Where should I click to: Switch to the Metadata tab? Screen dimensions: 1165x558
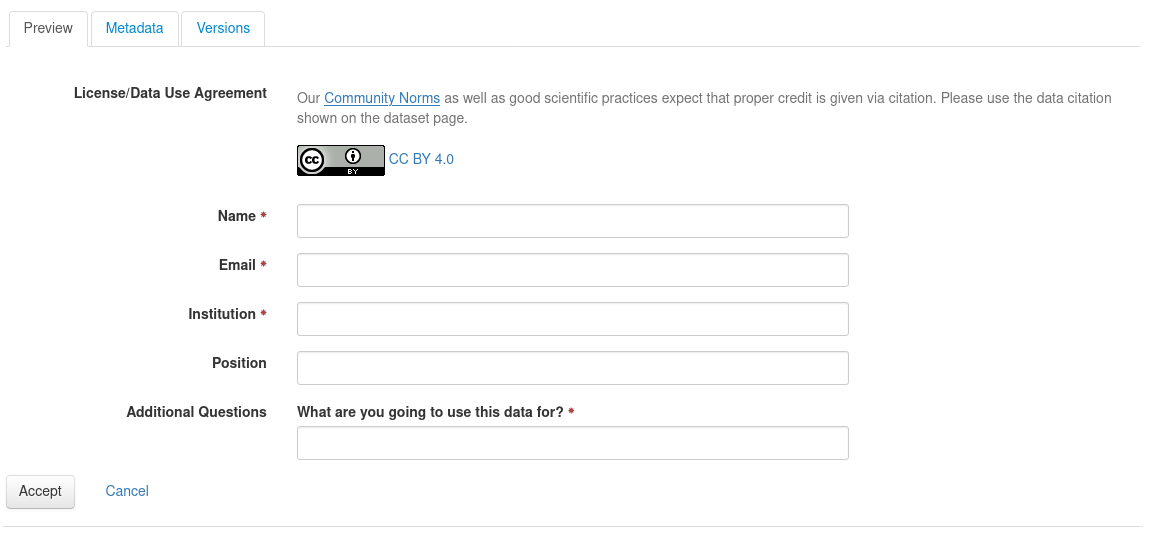click(134, 28)
